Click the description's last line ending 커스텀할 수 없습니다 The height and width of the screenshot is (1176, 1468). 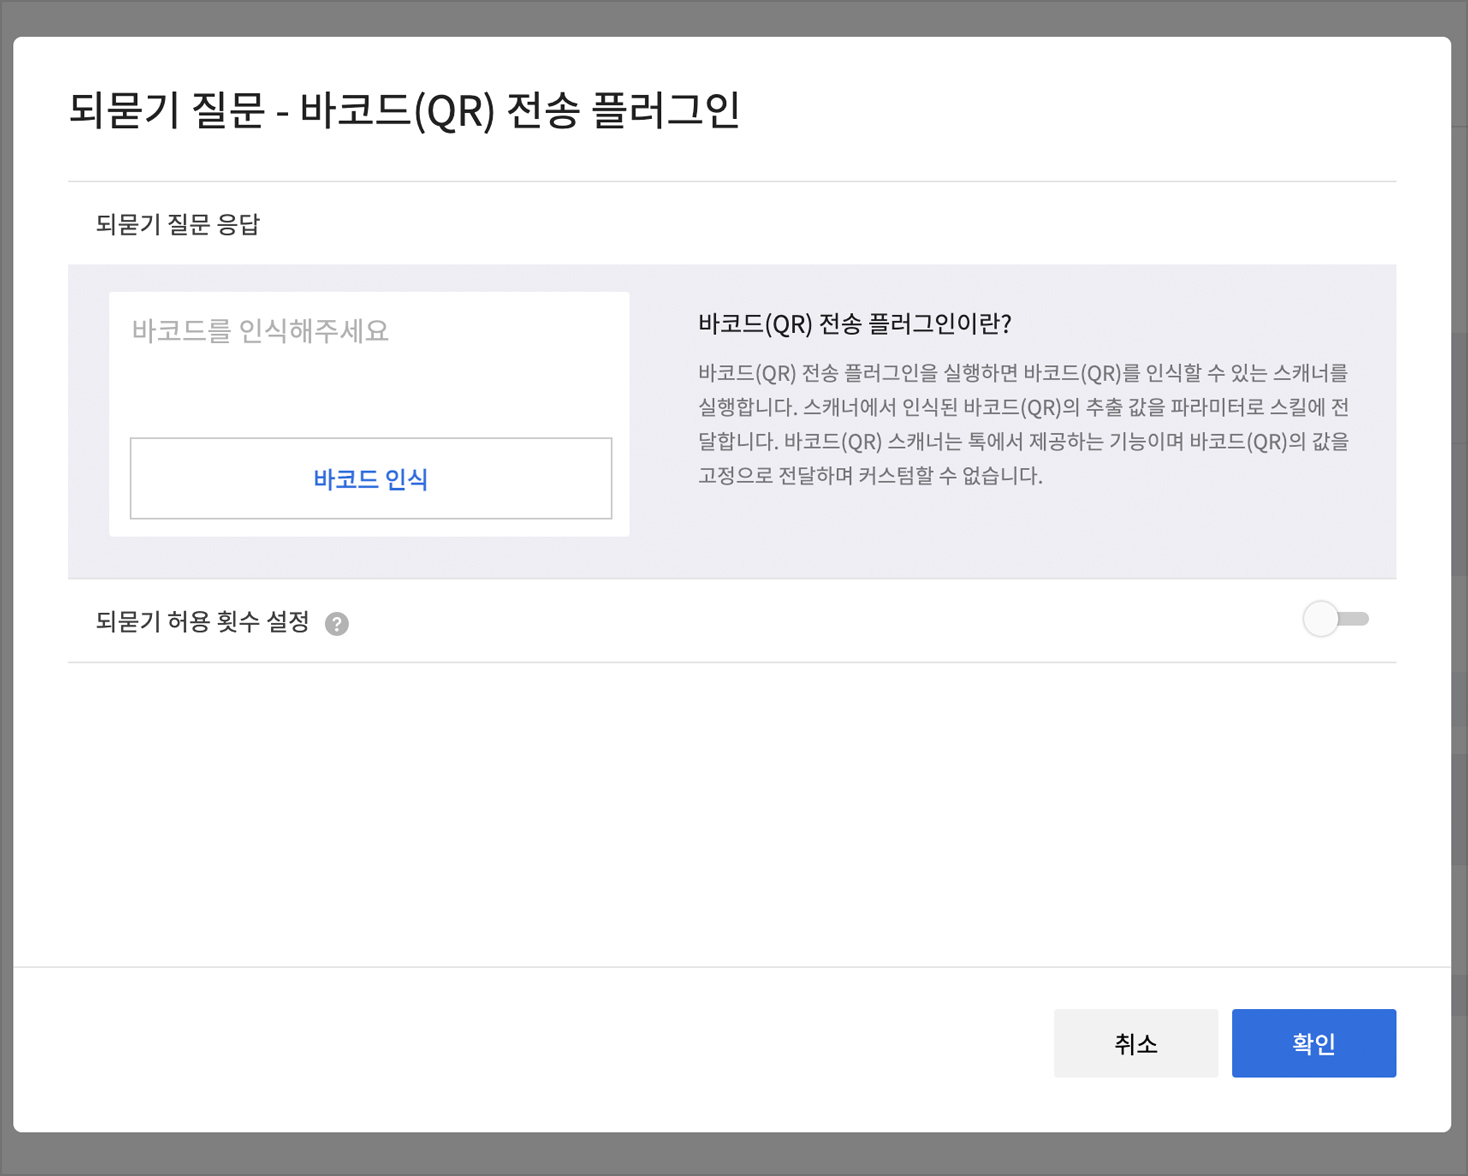(x=870, y=476)
